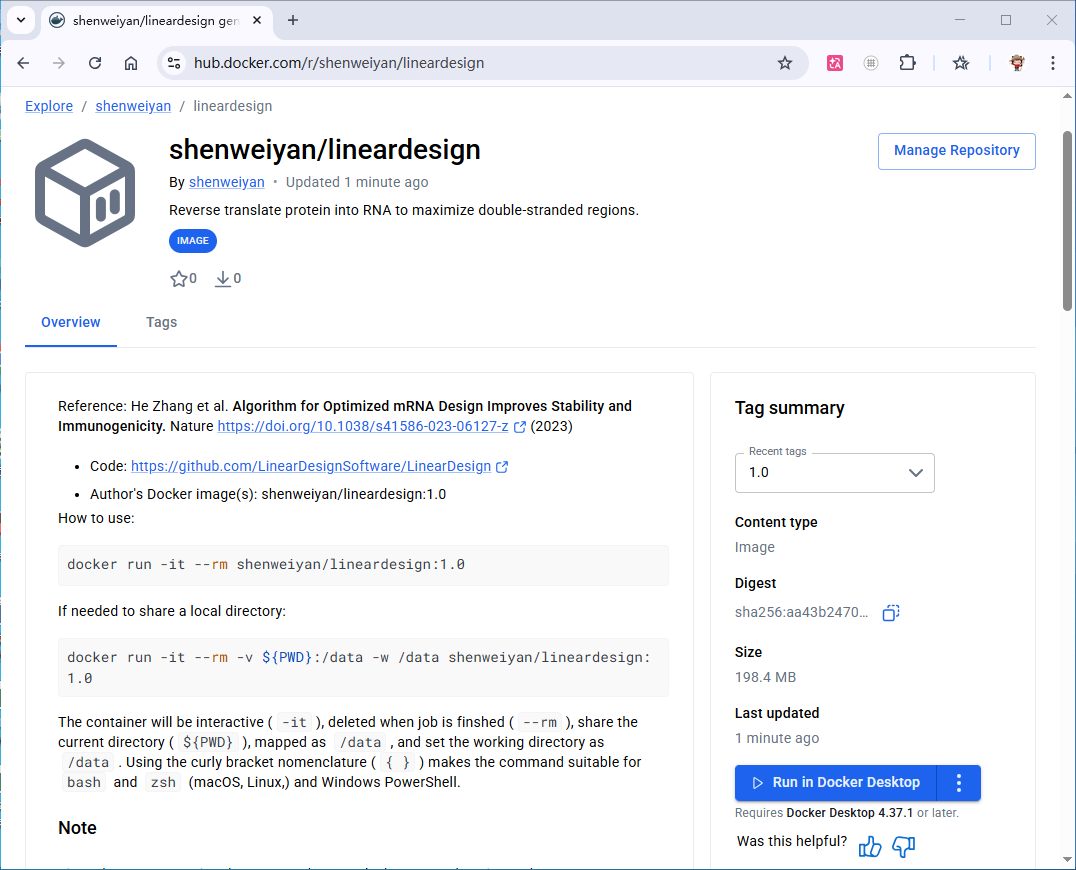Click Run in Docker Desktop button
Viewport: 1076px width, 870px height.
coord(835,783)
